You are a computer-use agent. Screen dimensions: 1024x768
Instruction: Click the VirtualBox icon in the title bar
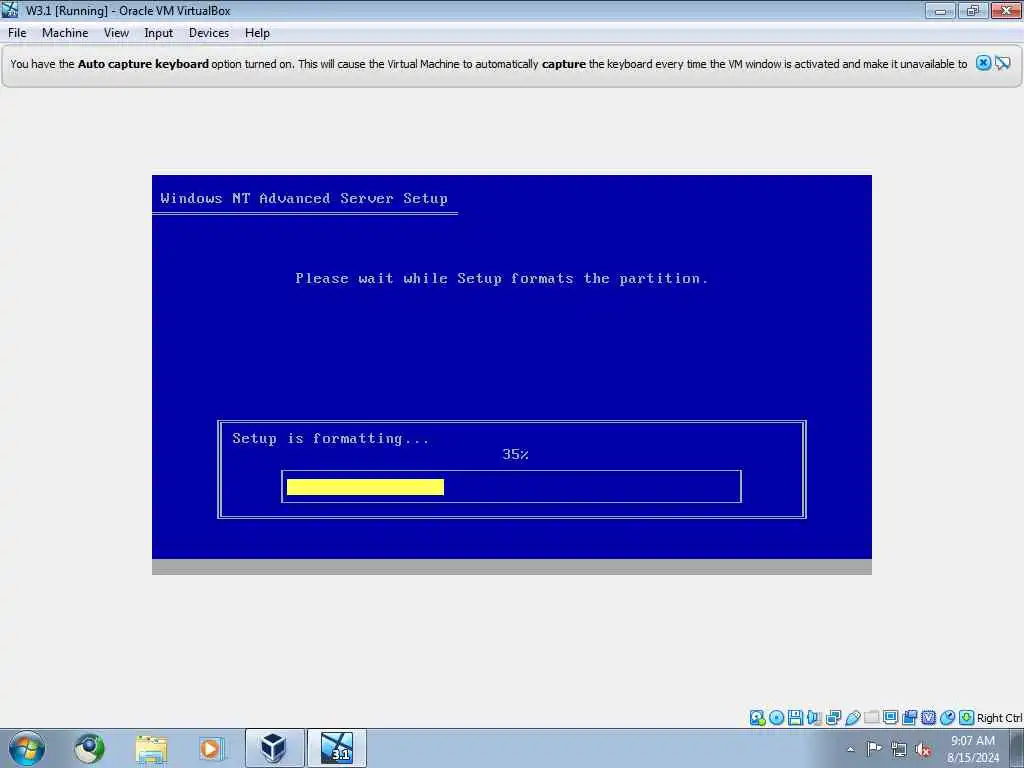click(x=10, y=10)
